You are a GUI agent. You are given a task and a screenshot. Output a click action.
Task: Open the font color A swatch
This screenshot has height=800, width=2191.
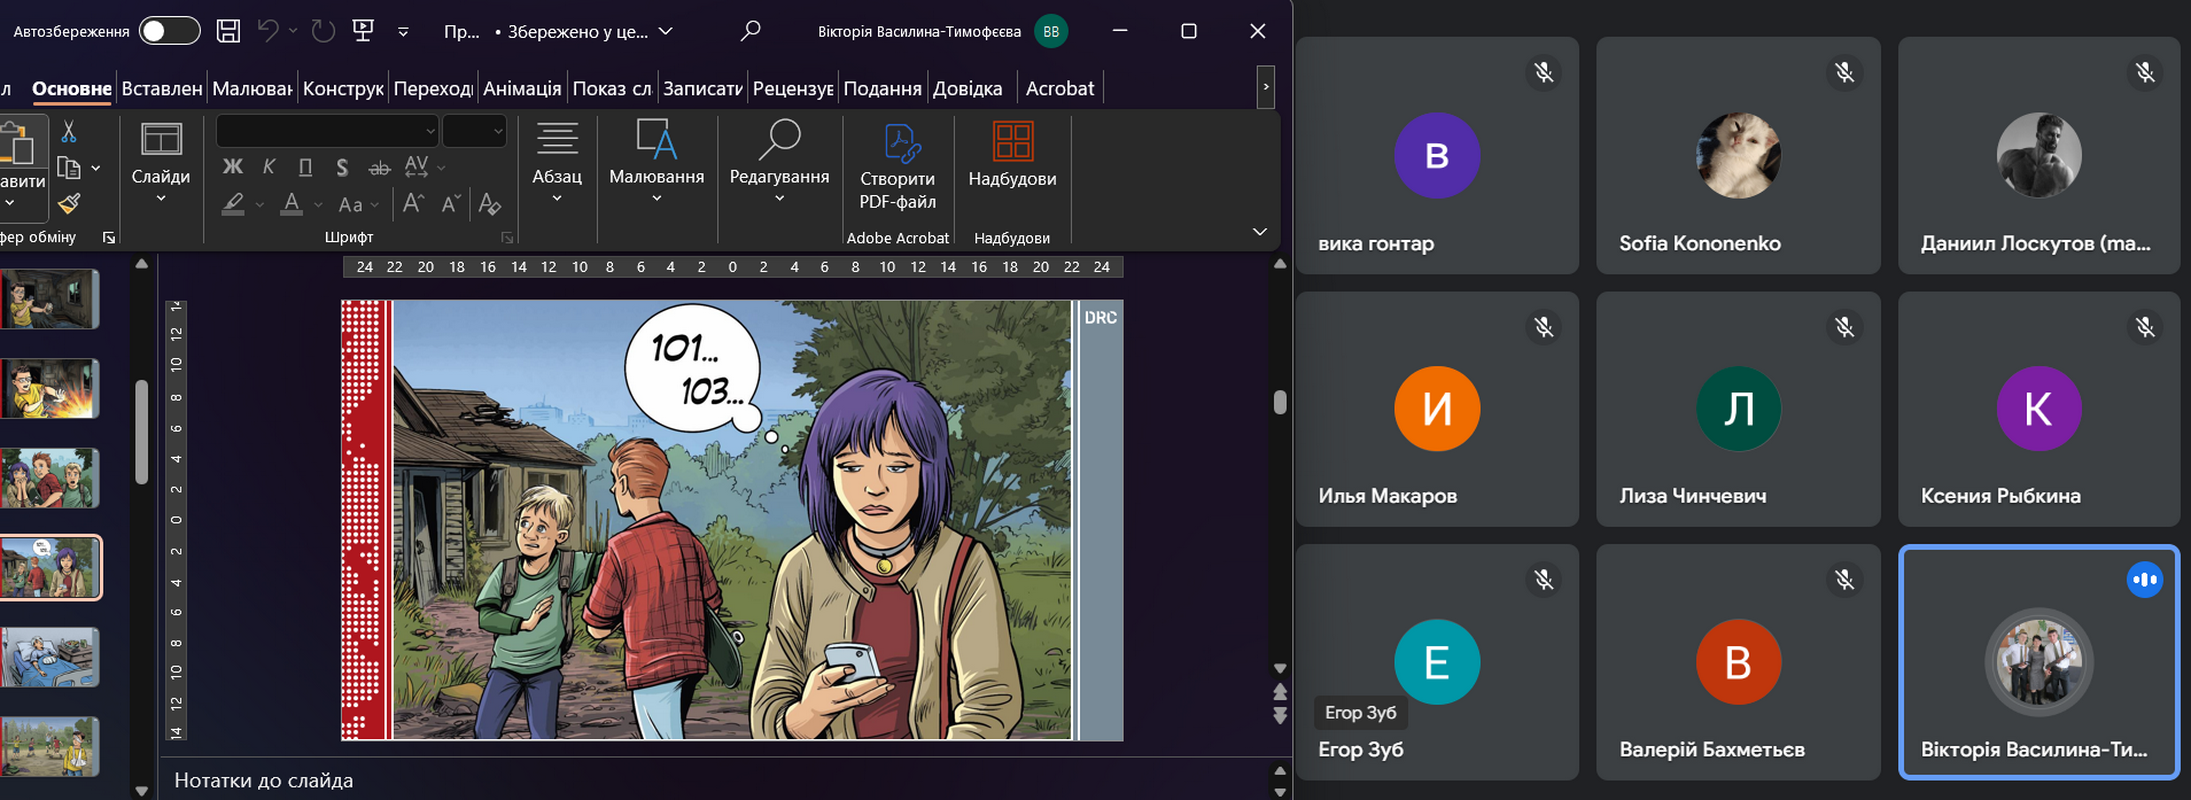pos(291,204)
